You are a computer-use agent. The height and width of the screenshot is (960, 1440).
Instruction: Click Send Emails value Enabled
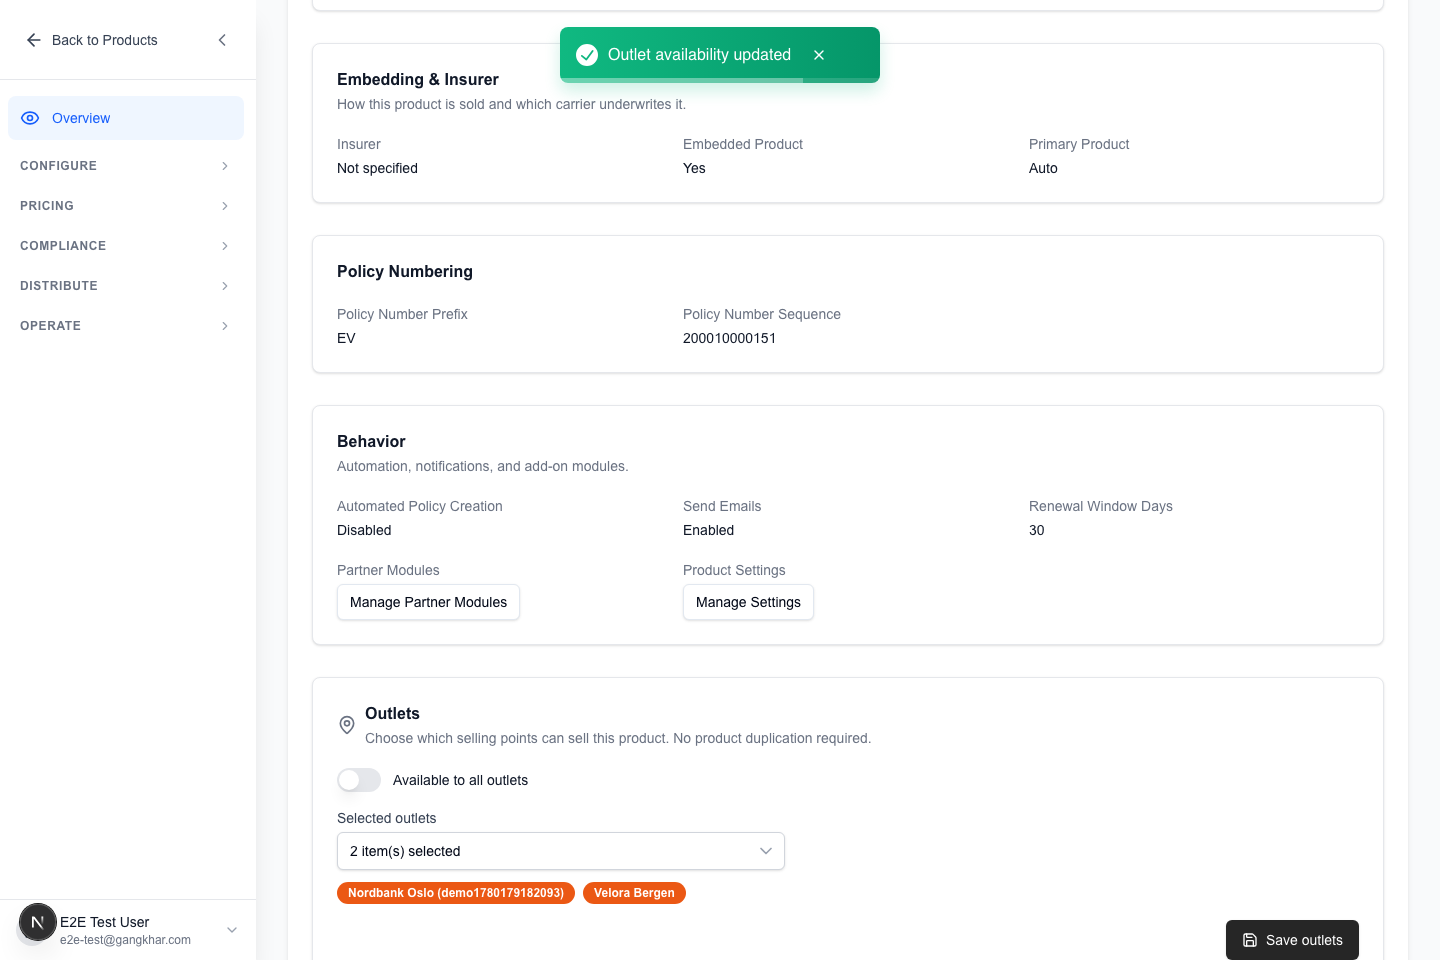click(708, 530)
